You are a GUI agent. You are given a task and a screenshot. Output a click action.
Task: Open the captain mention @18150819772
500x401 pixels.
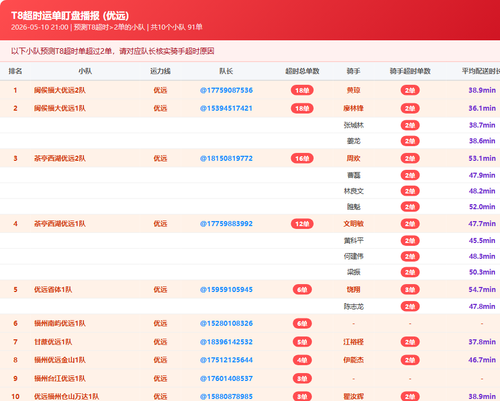coord(226,158)
